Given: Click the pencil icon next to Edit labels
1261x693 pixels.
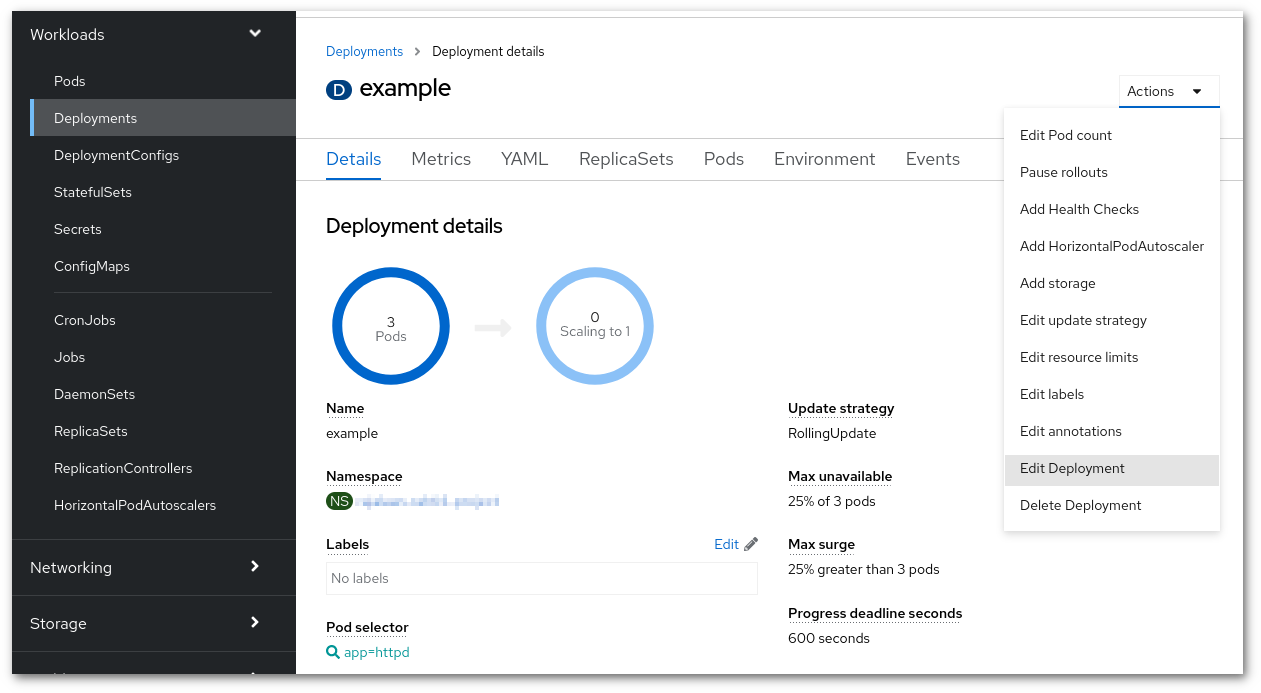Looking at the screenshot, I should [x=751, y=544].
